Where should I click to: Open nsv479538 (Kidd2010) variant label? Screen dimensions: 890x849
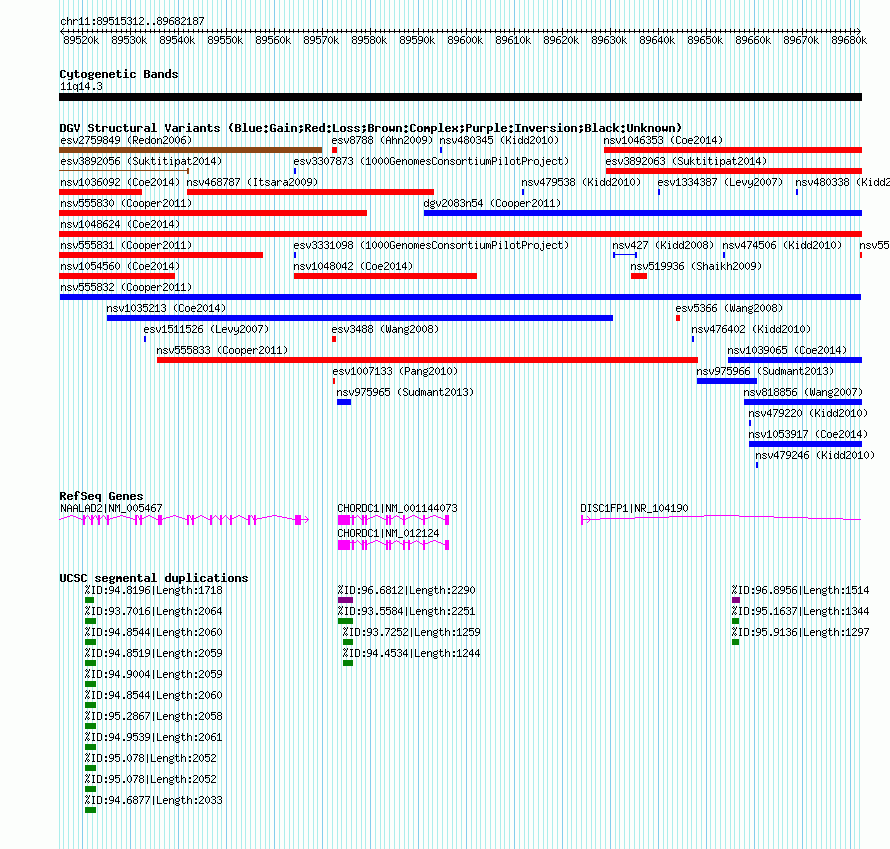[x=581, y=182]
